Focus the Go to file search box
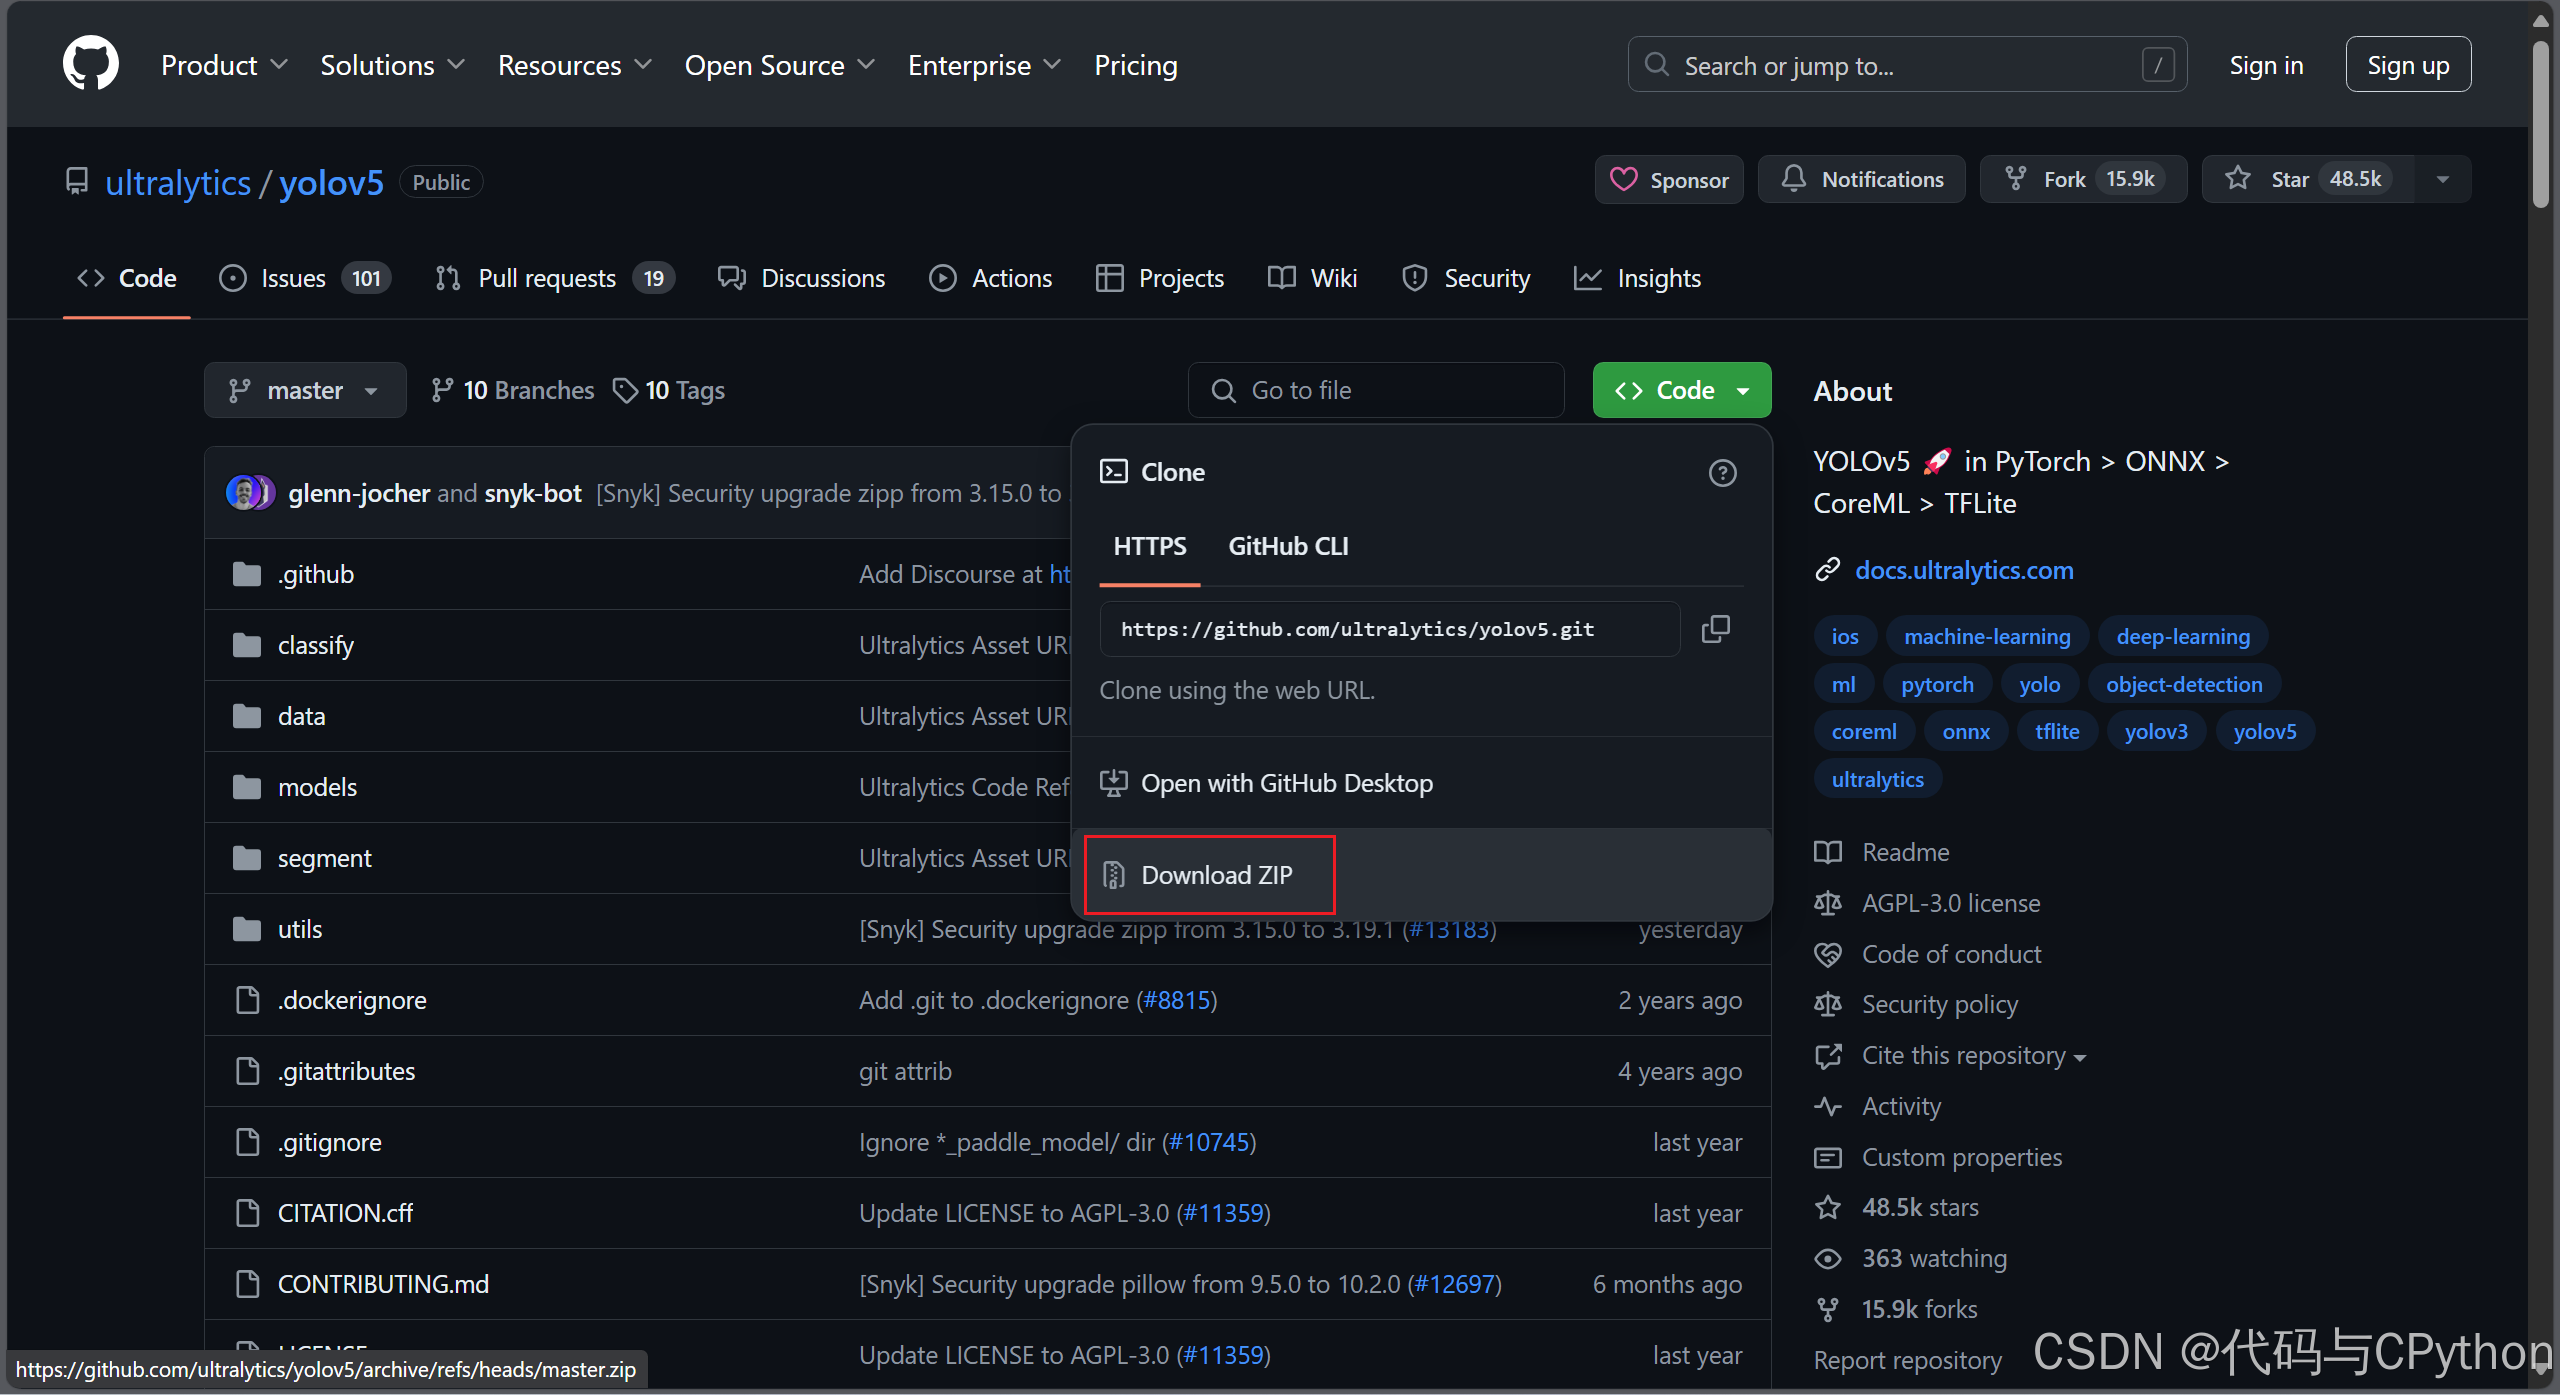 1376,390
